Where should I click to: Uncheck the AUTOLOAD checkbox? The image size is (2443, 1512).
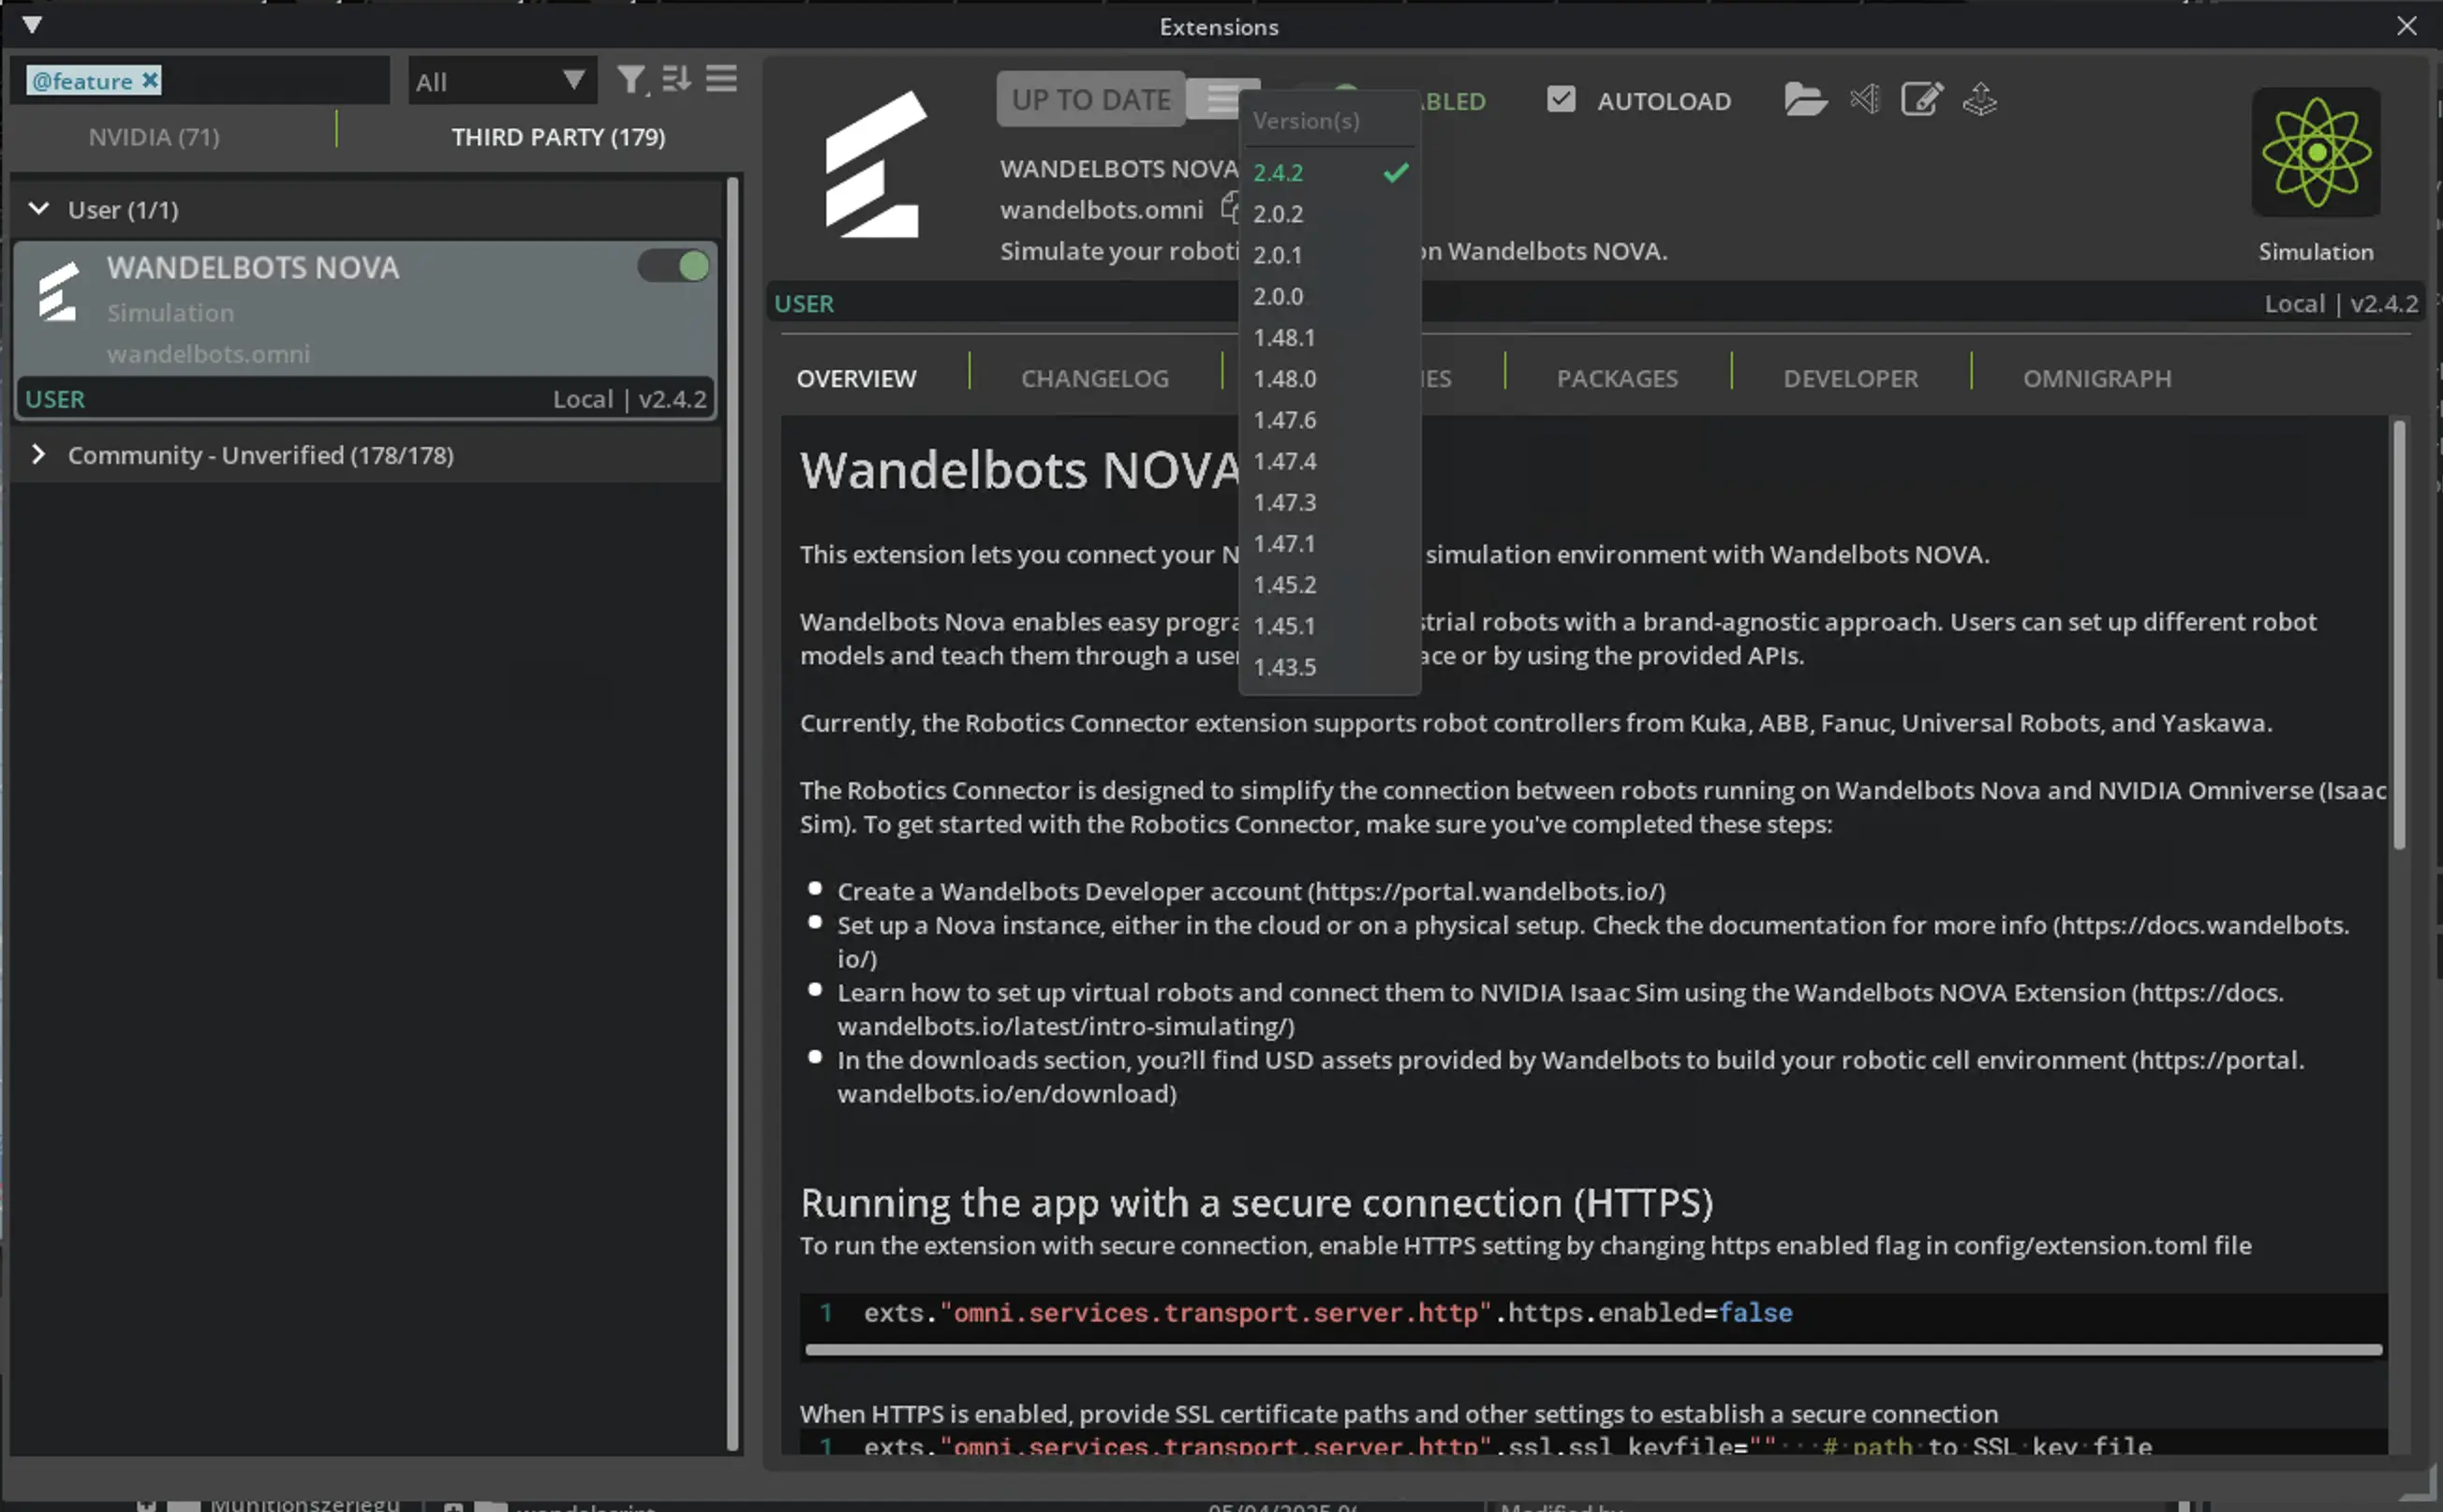click(1559, 99)
